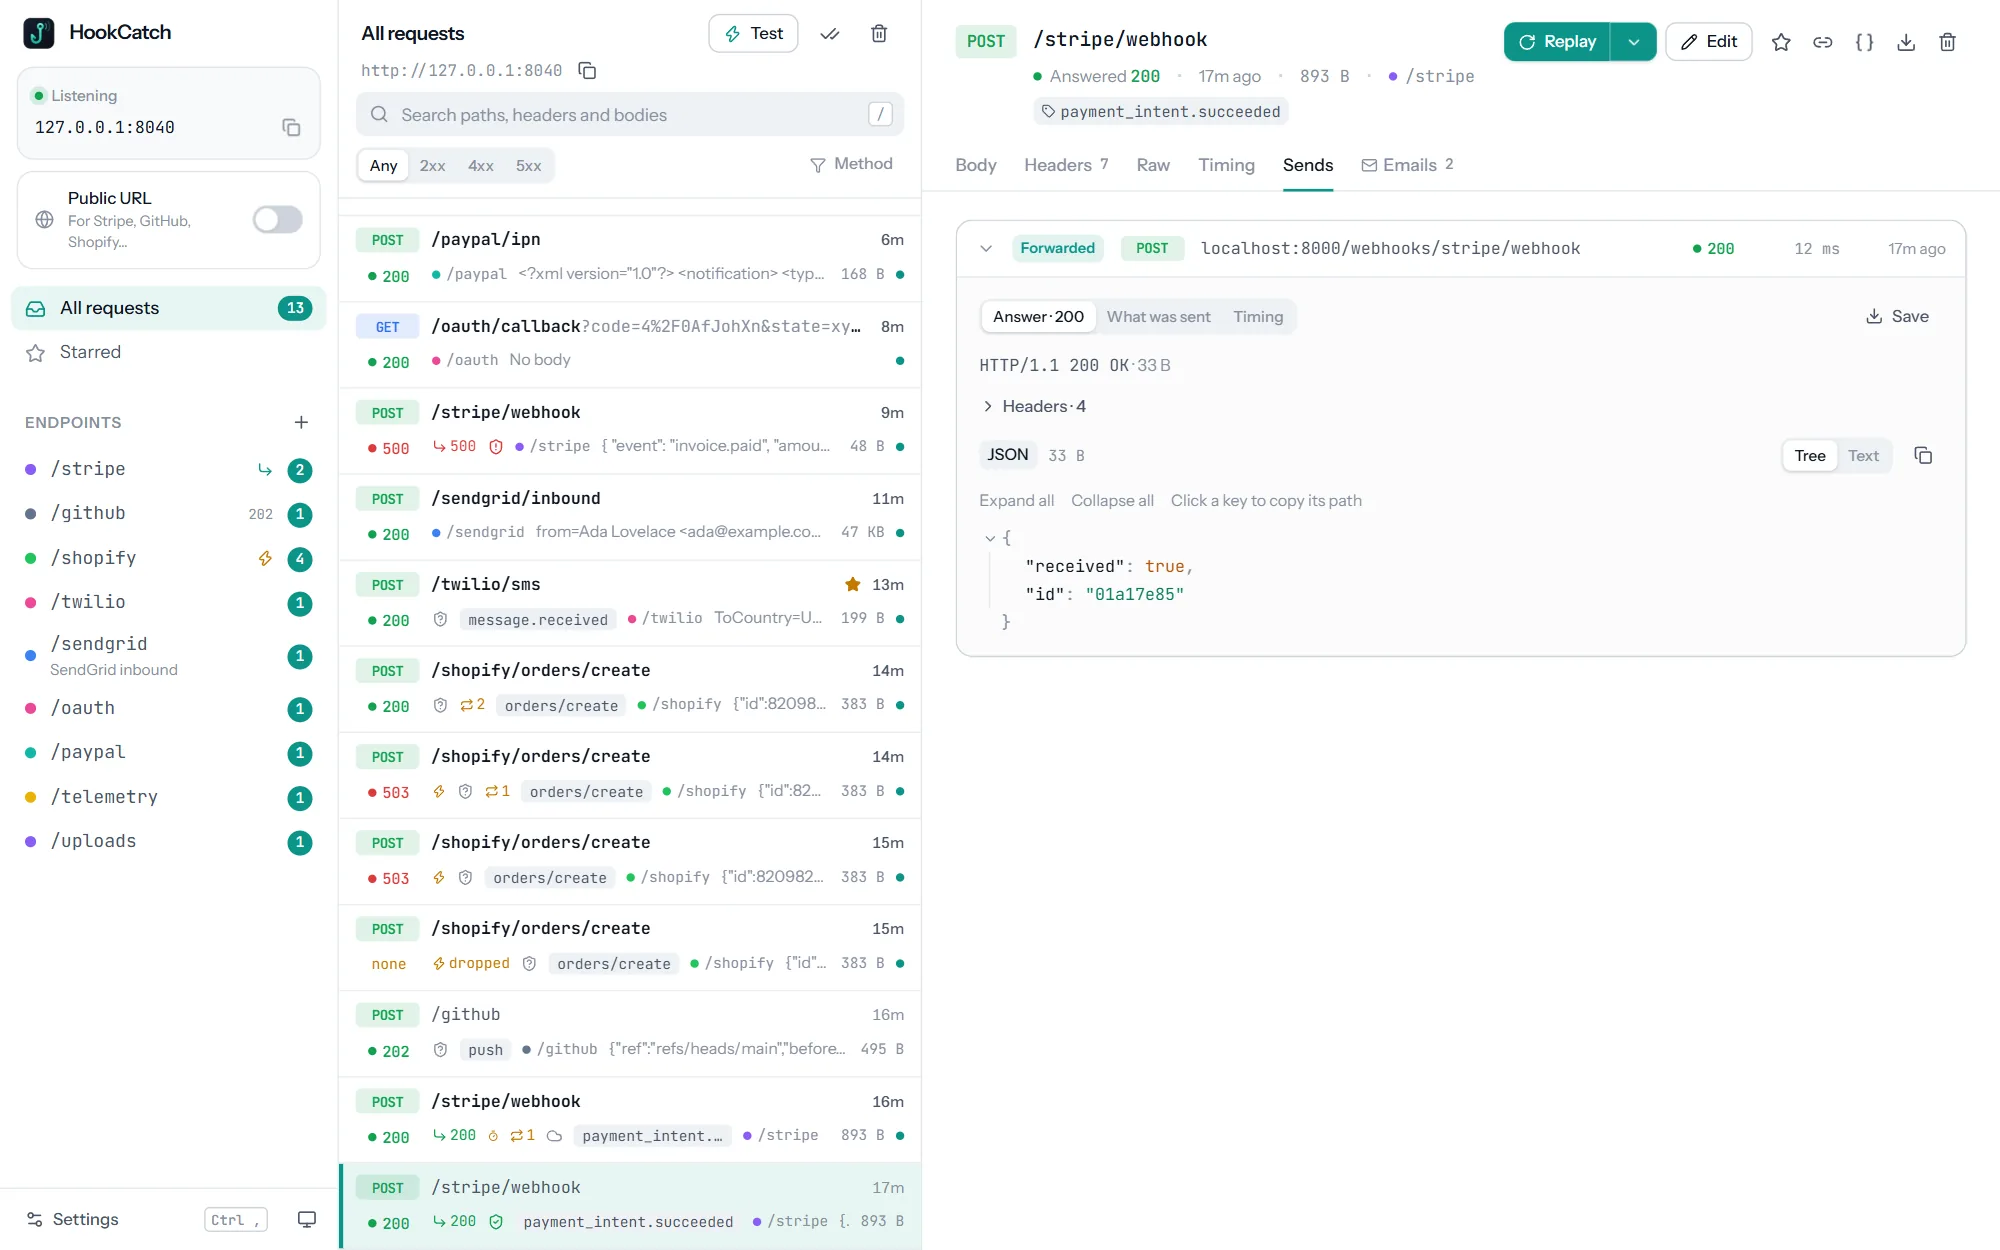Collapse the Forwarded send entry
The image size is (2000, 1250).
pos(986,248)
